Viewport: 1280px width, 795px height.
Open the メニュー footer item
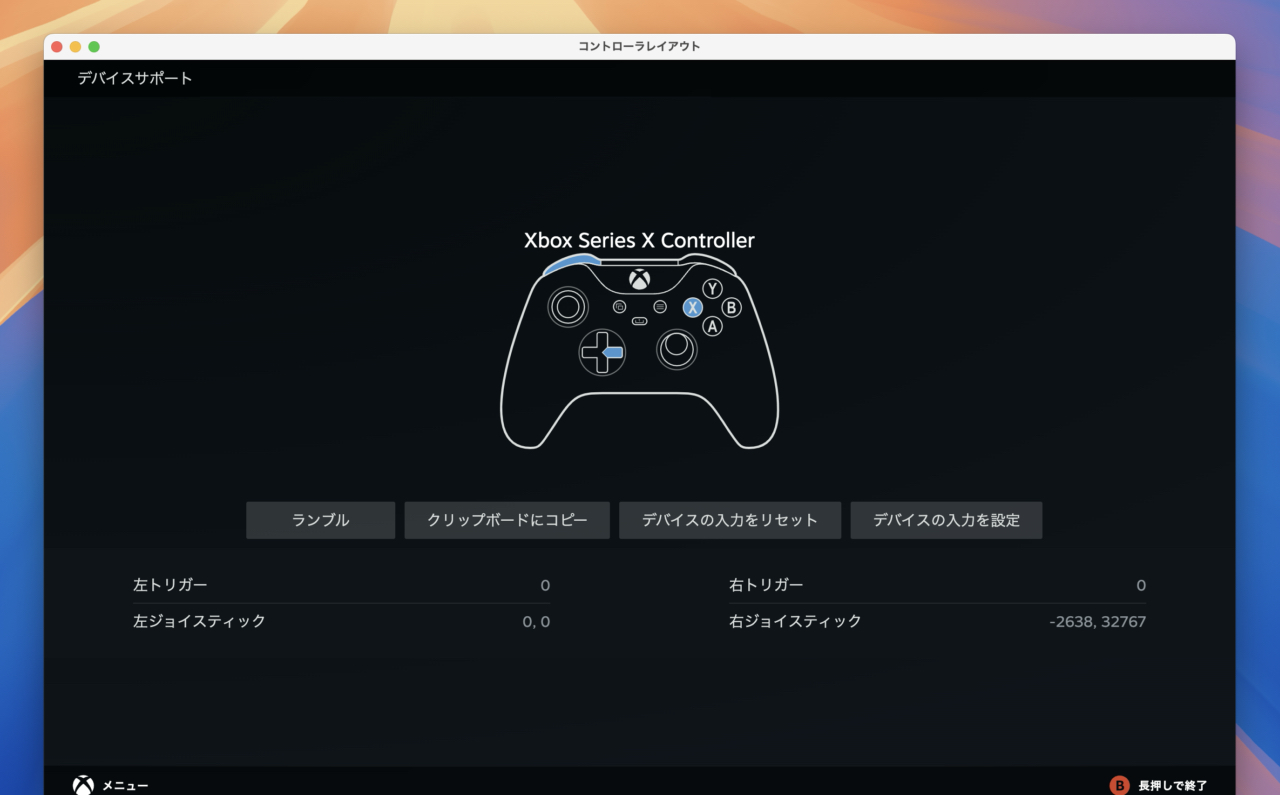[125, 786]
